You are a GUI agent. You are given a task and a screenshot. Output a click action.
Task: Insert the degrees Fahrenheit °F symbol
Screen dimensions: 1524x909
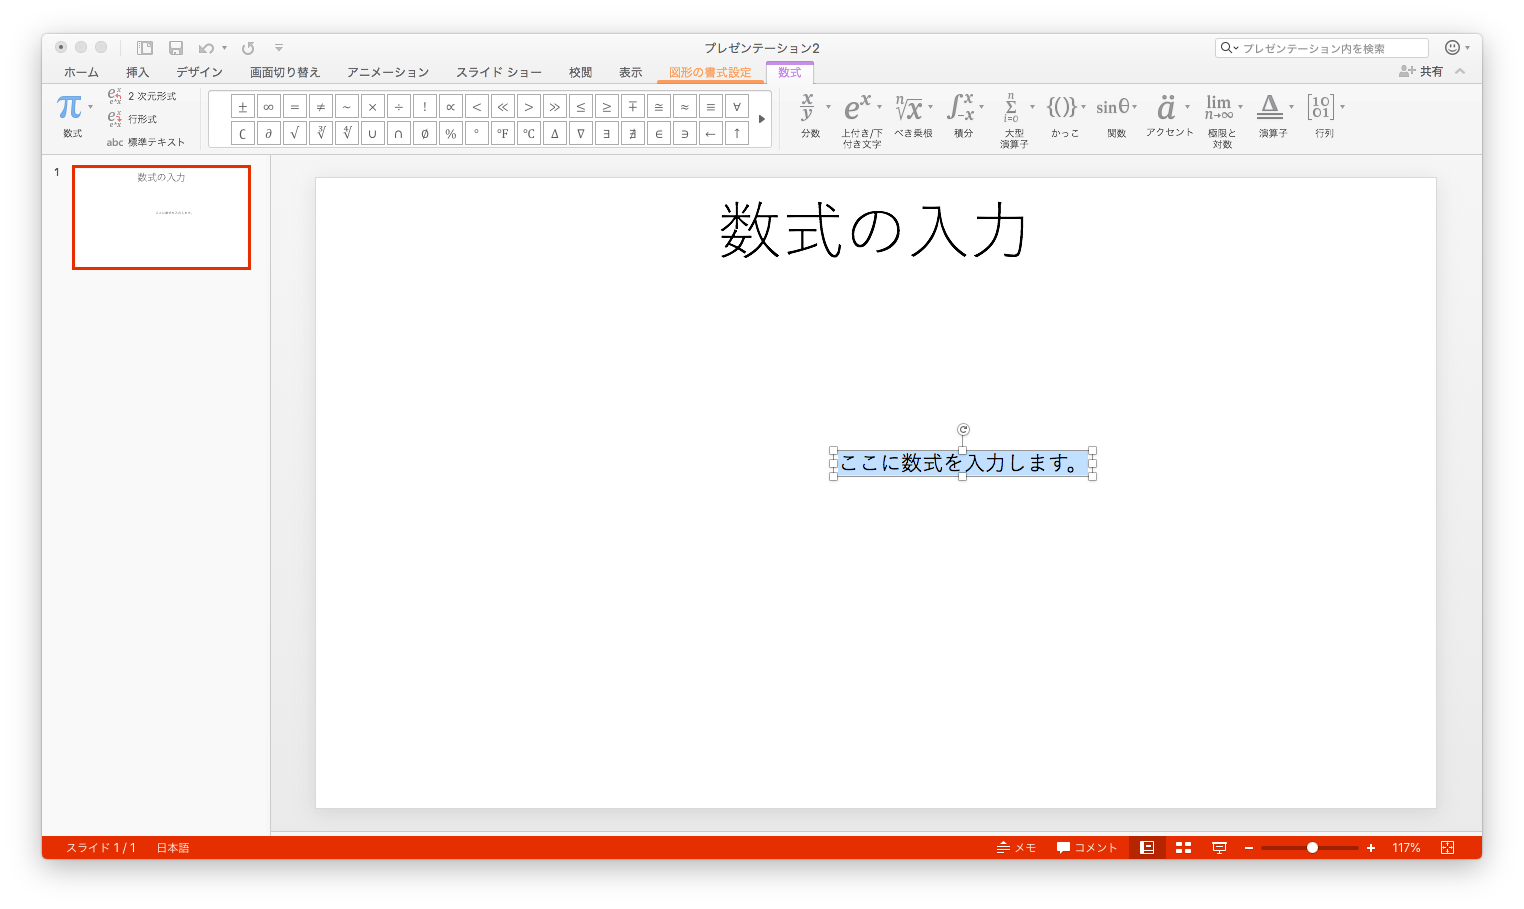502,133
